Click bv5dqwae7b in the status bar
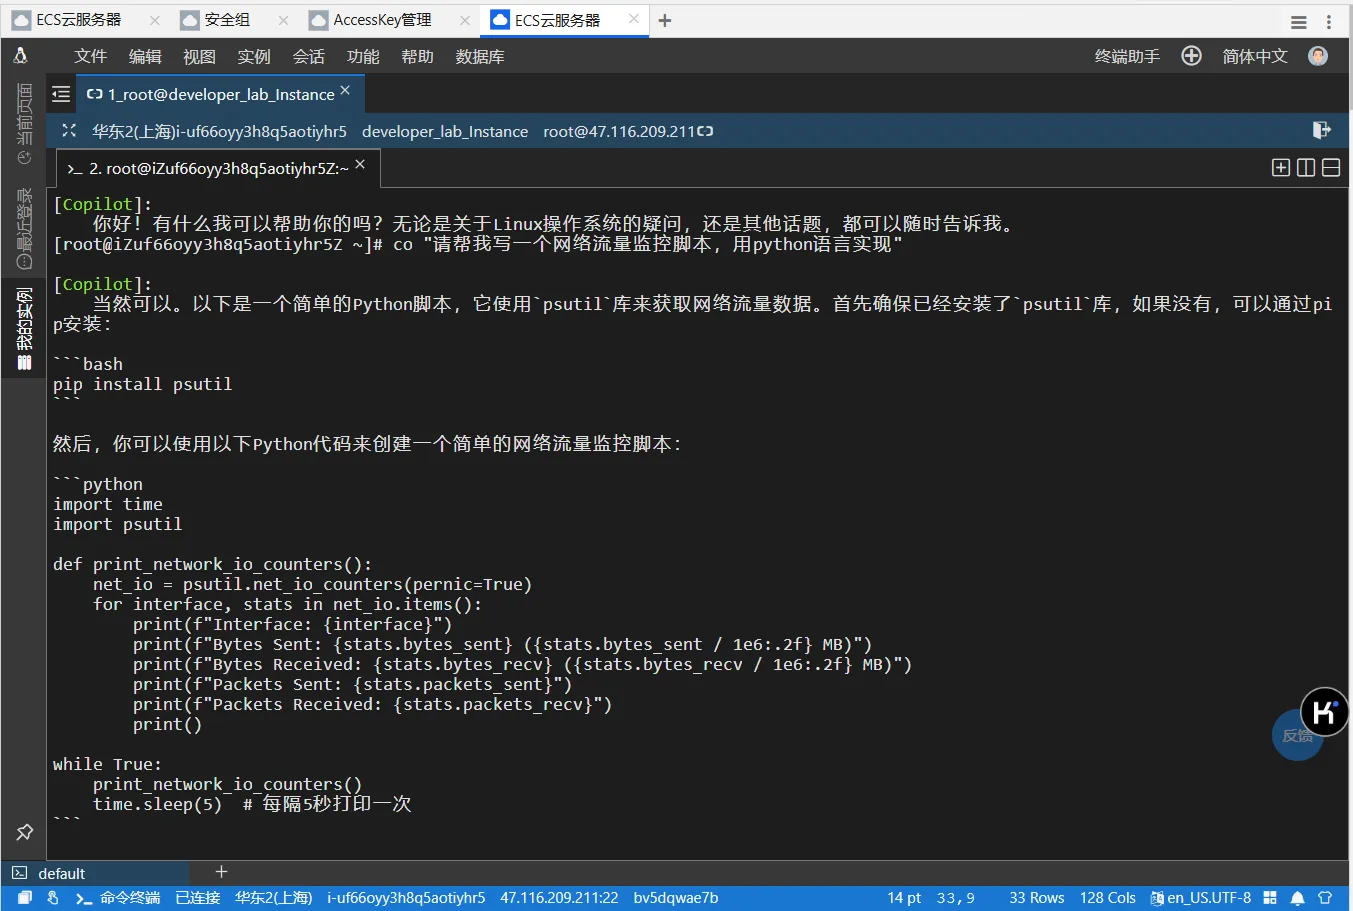 (676, 898)
